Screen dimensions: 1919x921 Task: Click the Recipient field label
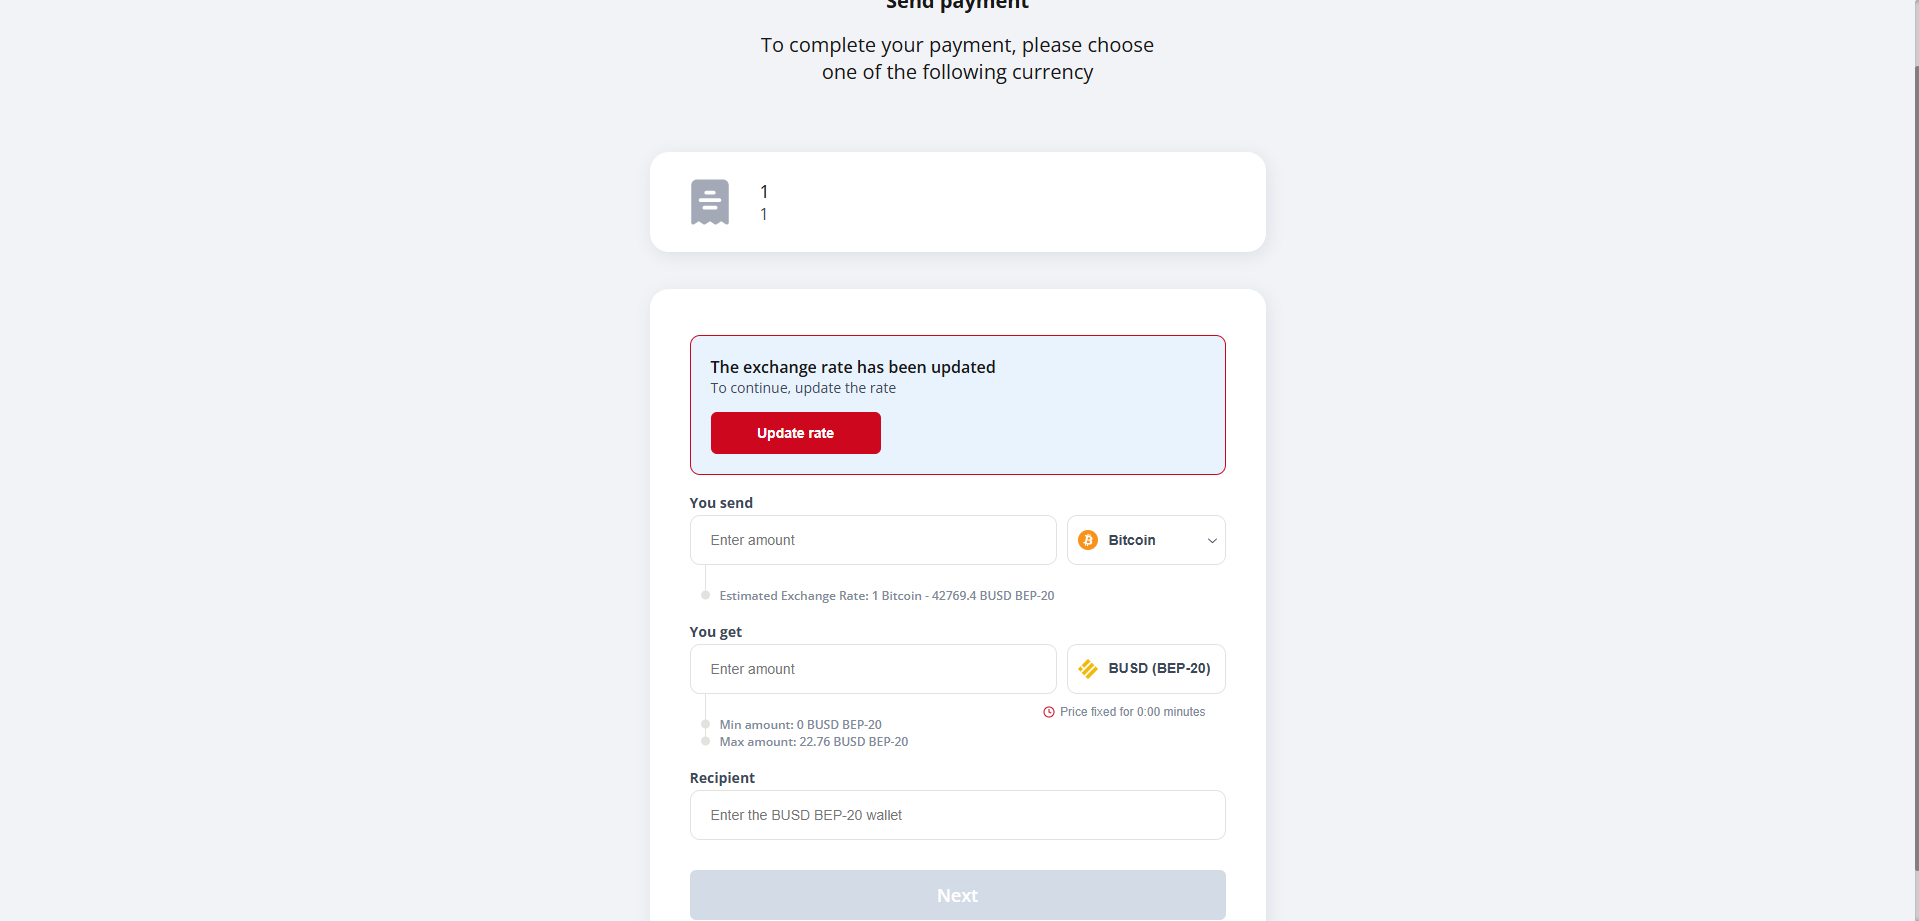722,778
